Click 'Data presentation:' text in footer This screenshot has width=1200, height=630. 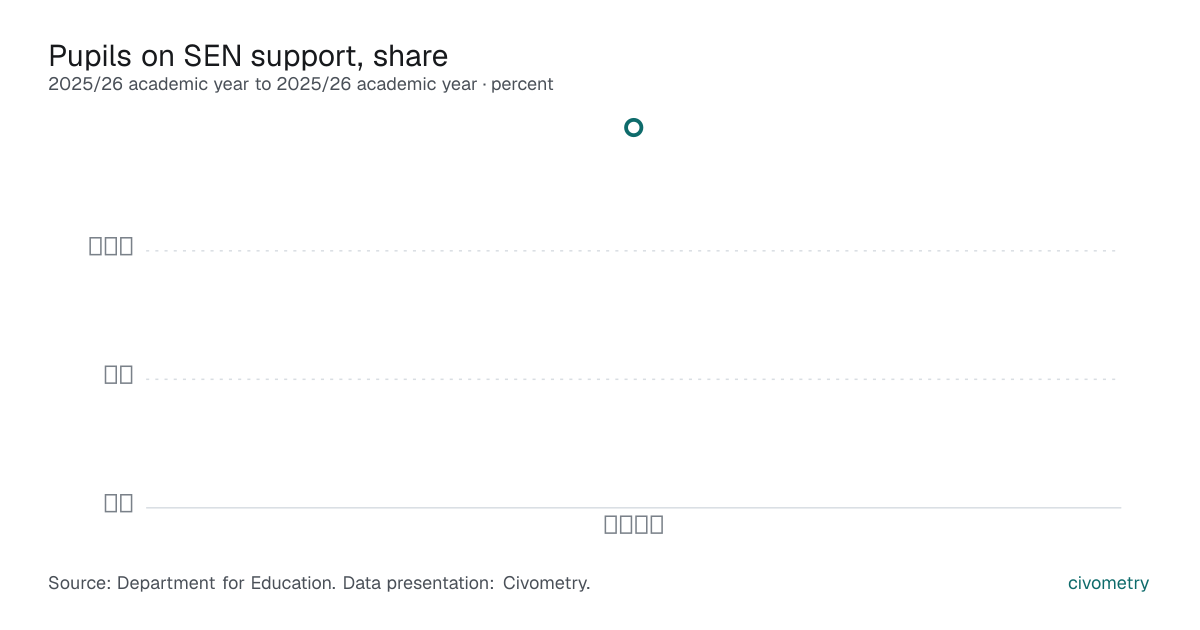tap(418, 583)
